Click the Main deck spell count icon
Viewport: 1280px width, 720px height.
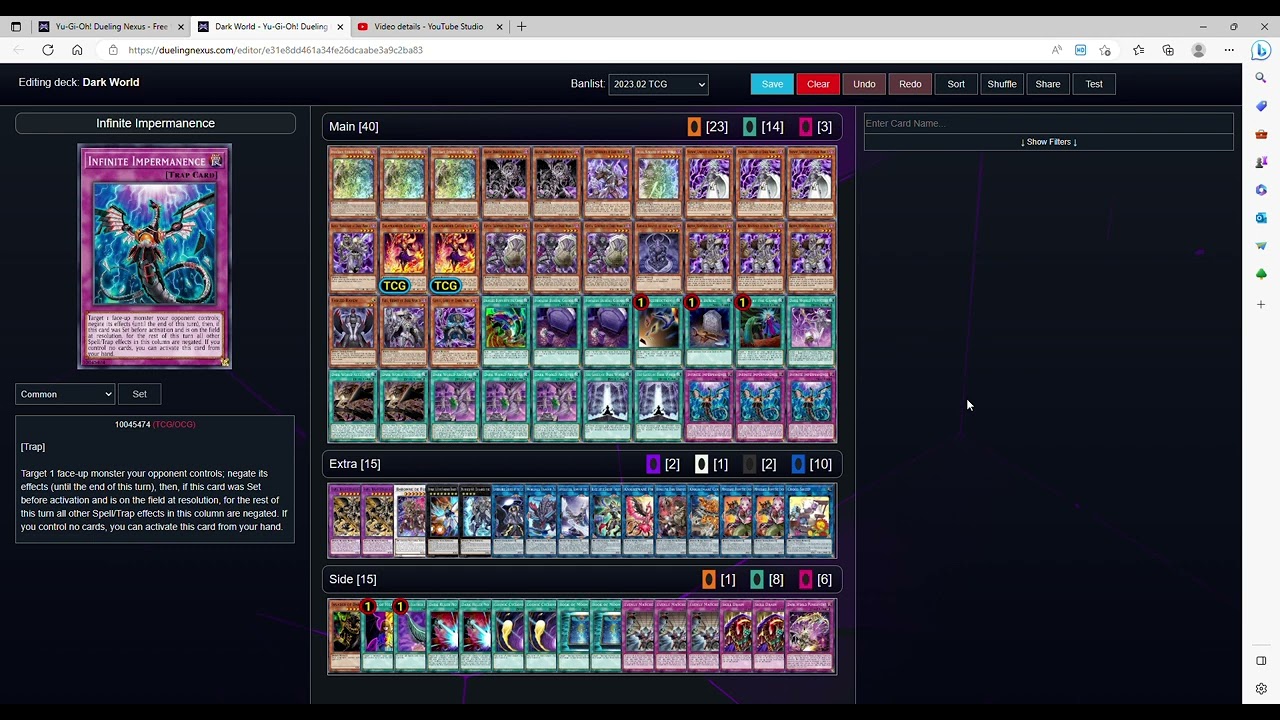750,127
